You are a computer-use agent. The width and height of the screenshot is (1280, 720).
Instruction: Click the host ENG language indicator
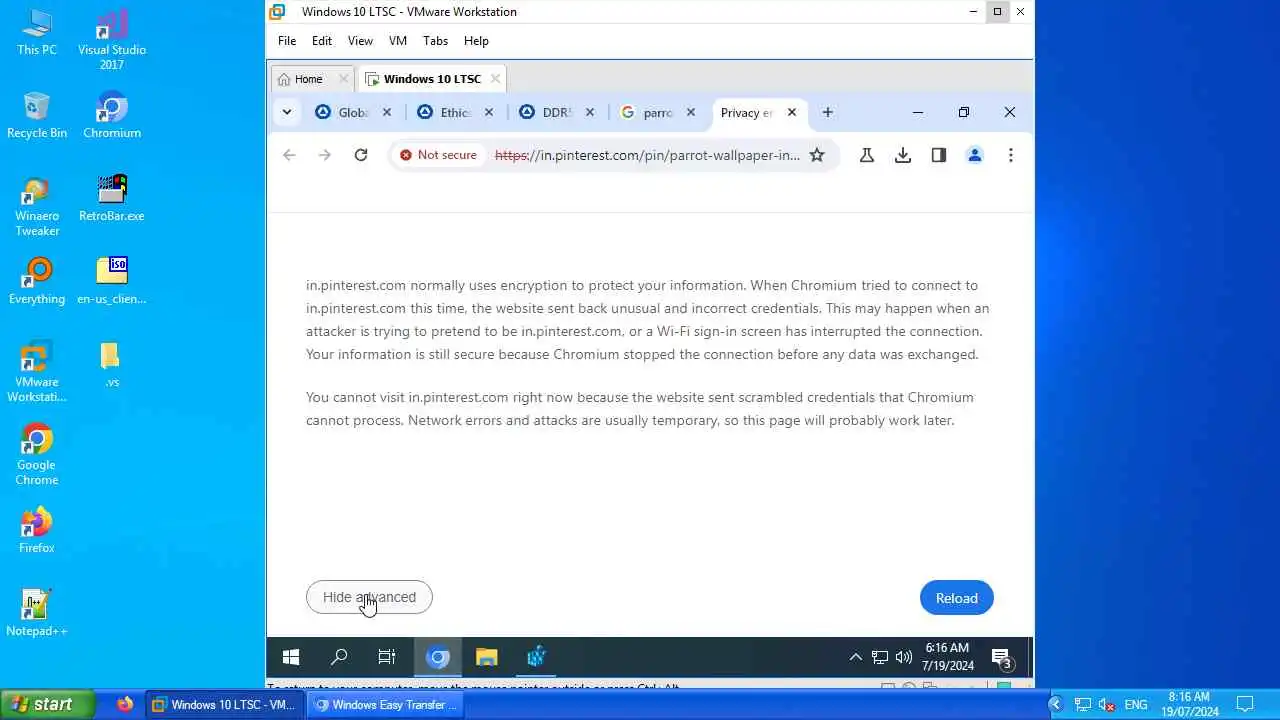coord(1136,704)
